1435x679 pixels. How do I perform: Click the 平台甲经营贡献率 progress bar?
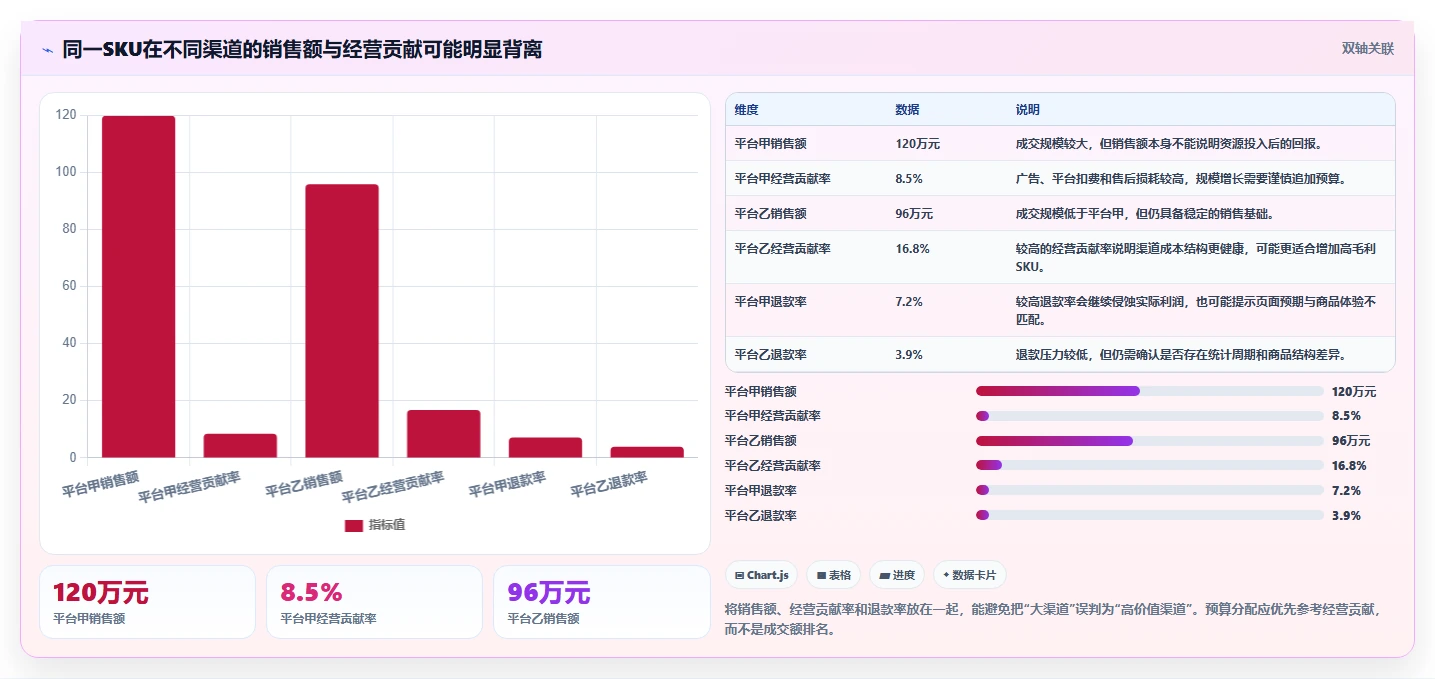[x=1150, y=416]
